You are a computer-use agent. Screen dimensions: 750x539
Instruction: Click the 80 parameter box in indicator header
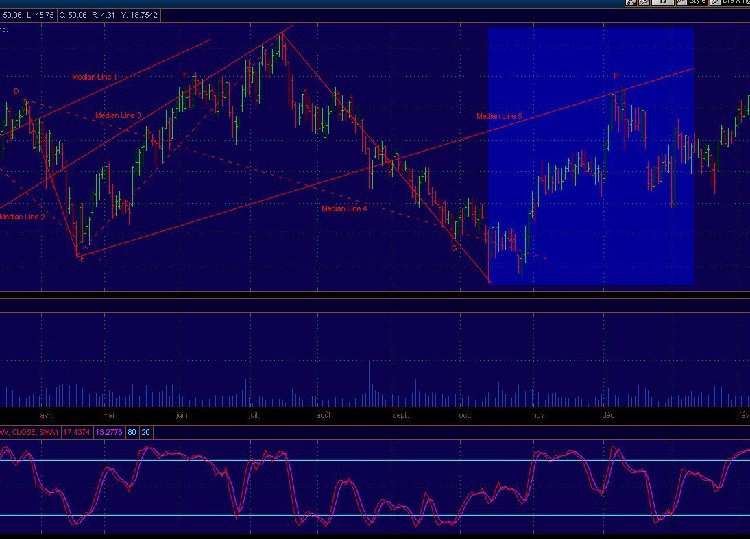pyautogui.click(x=131, y=431)
